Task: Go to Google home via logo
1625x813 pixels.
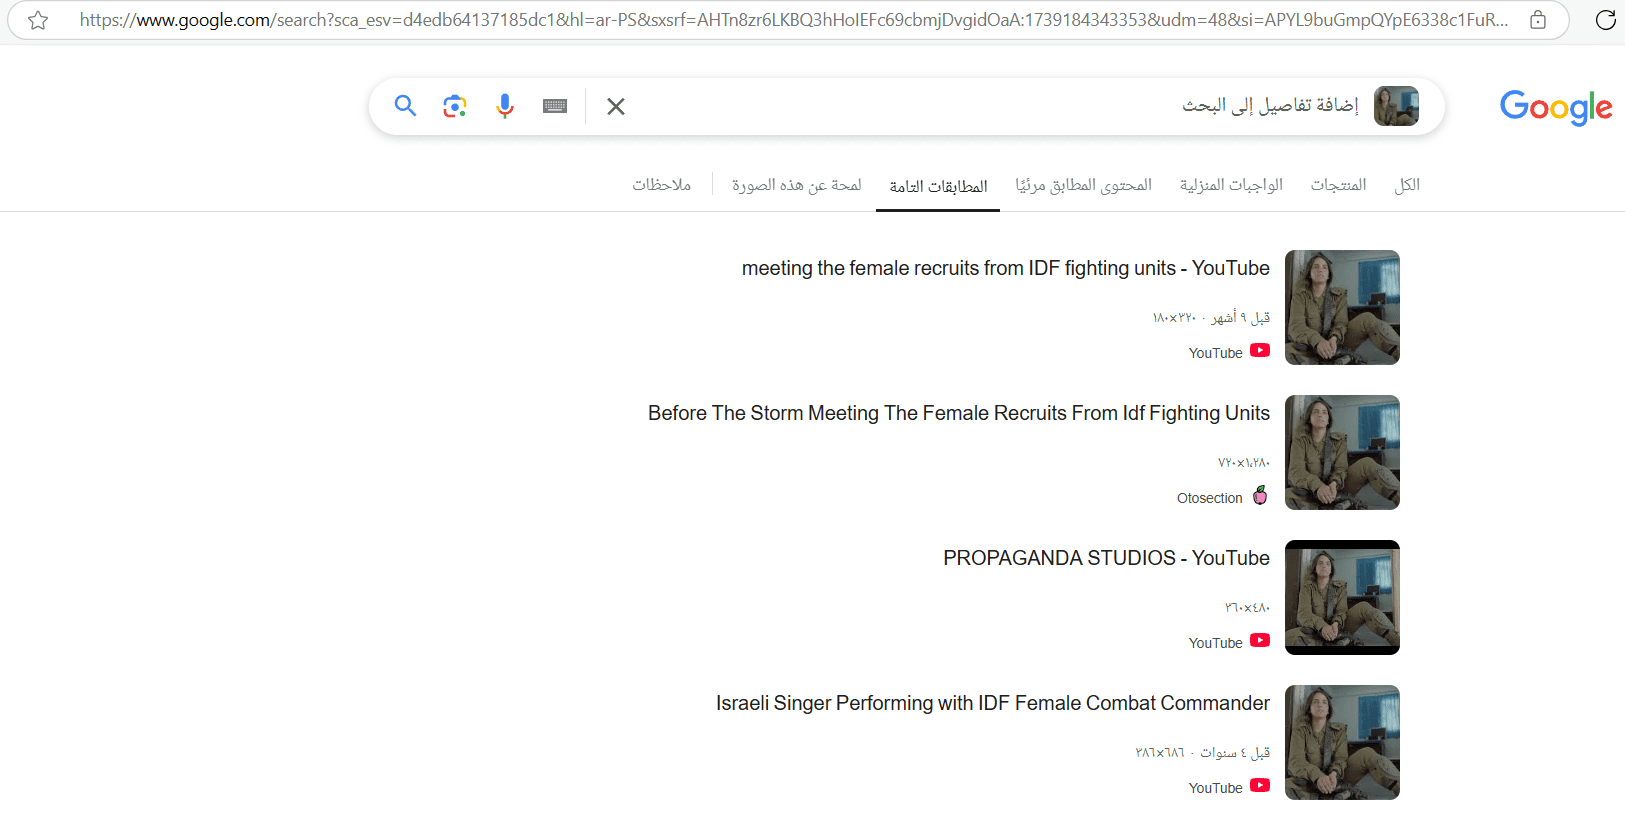Action: point(1556,107)
